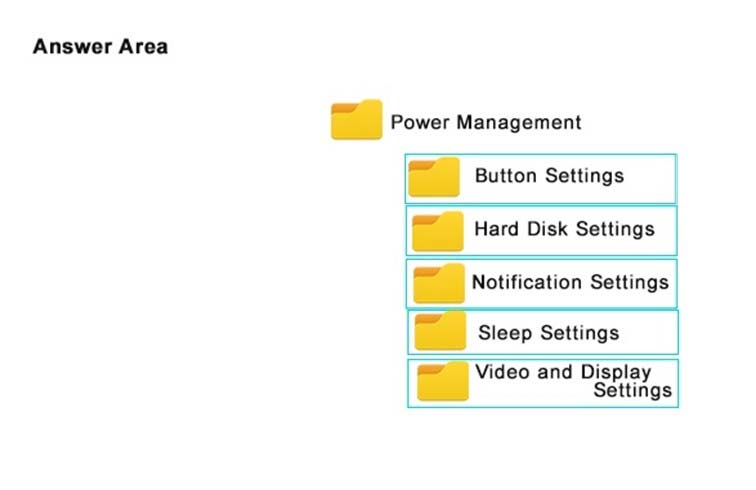Click the Power Management label text
The width and height of the screenshot is (756, 490).
[486, 122]
